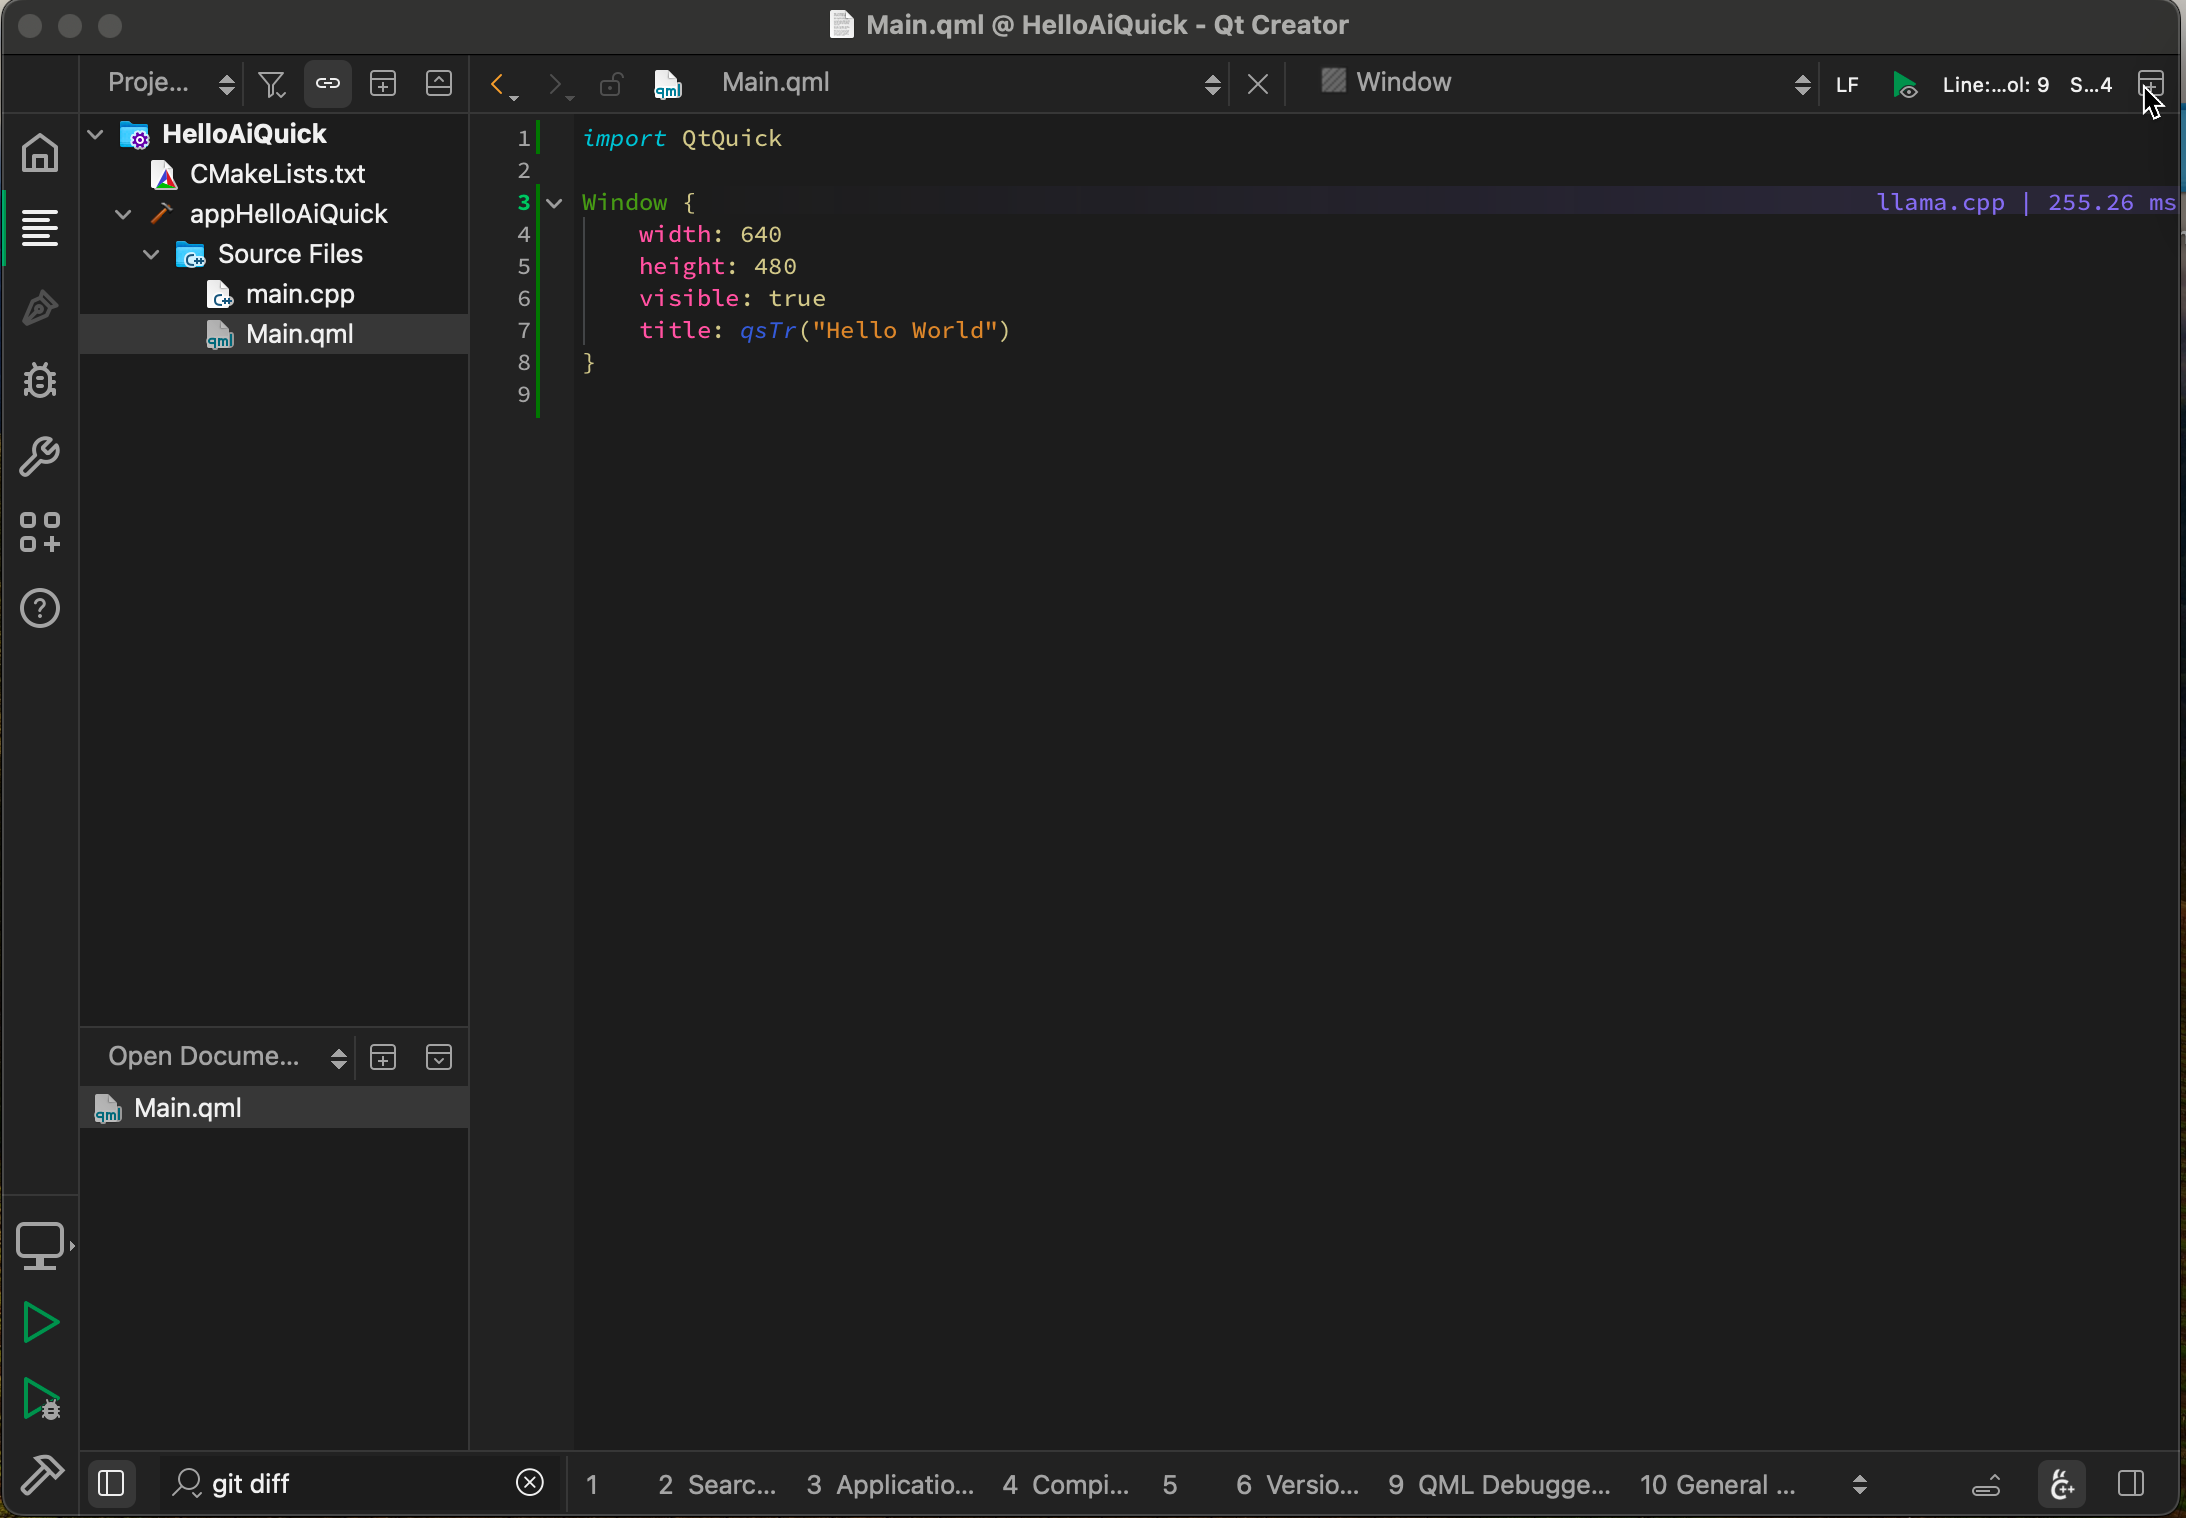
Task: Toggle synchronize with editor link icon
Action: (x=328, y=84)
